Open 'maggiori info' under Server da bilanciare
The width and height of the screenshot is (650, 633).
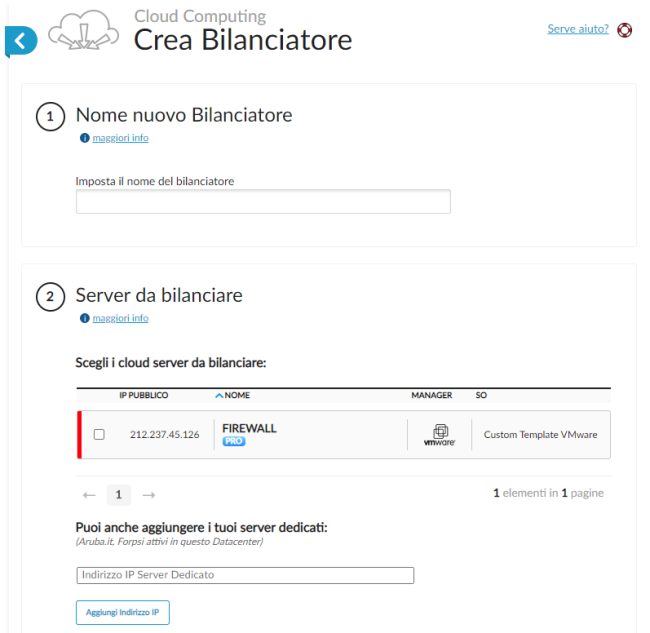(120, 318)
